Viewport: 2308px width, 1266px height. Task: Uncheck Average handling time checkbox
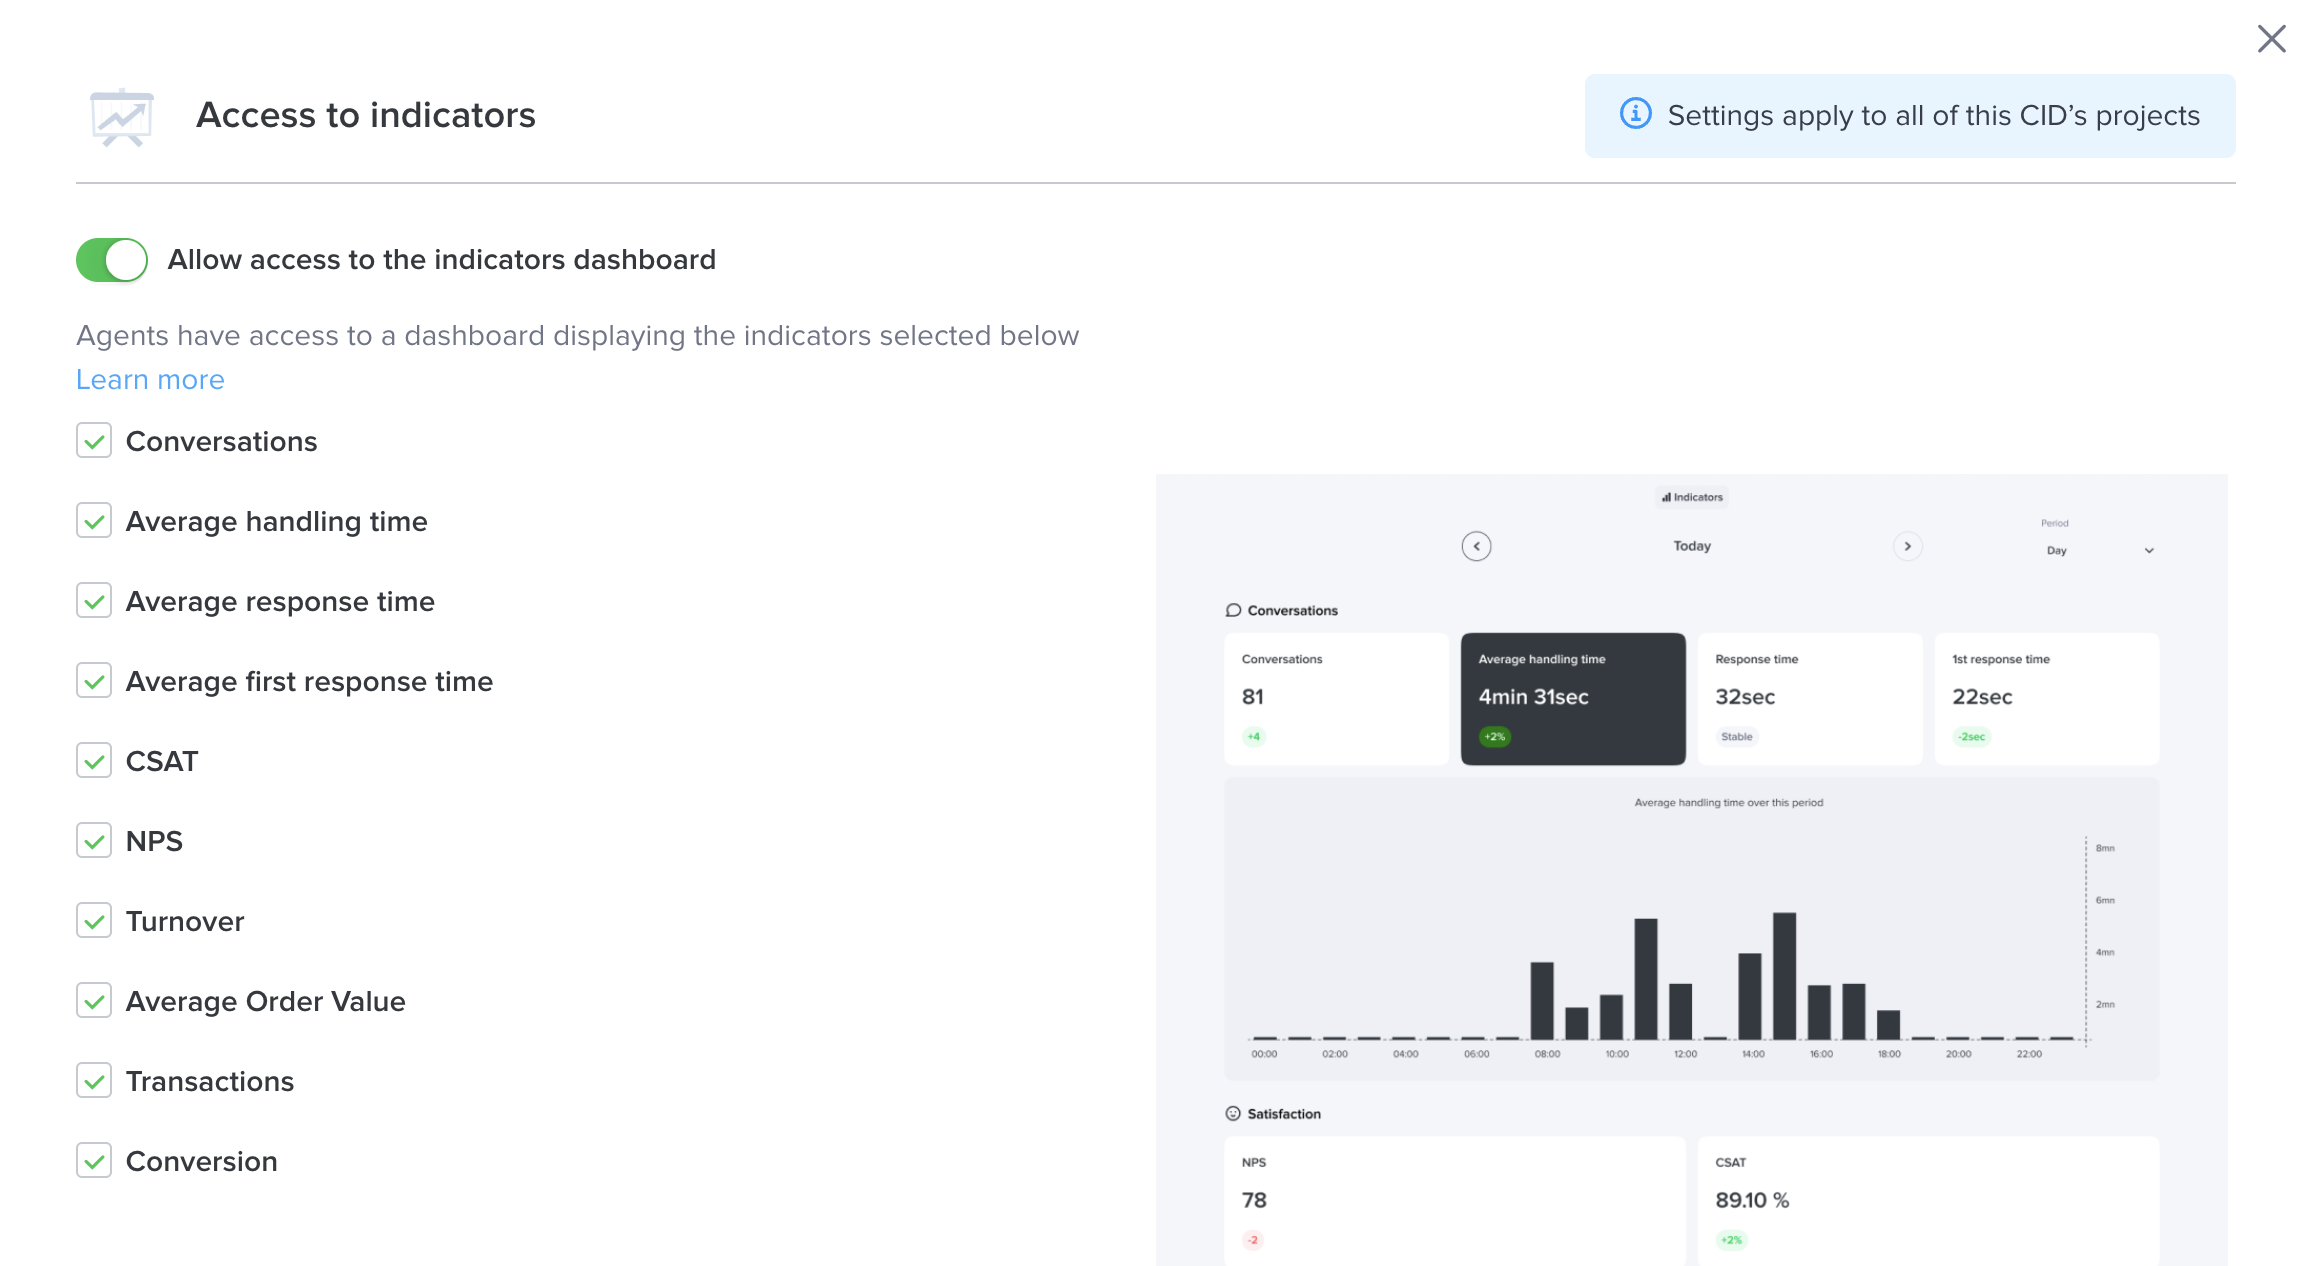94,521
